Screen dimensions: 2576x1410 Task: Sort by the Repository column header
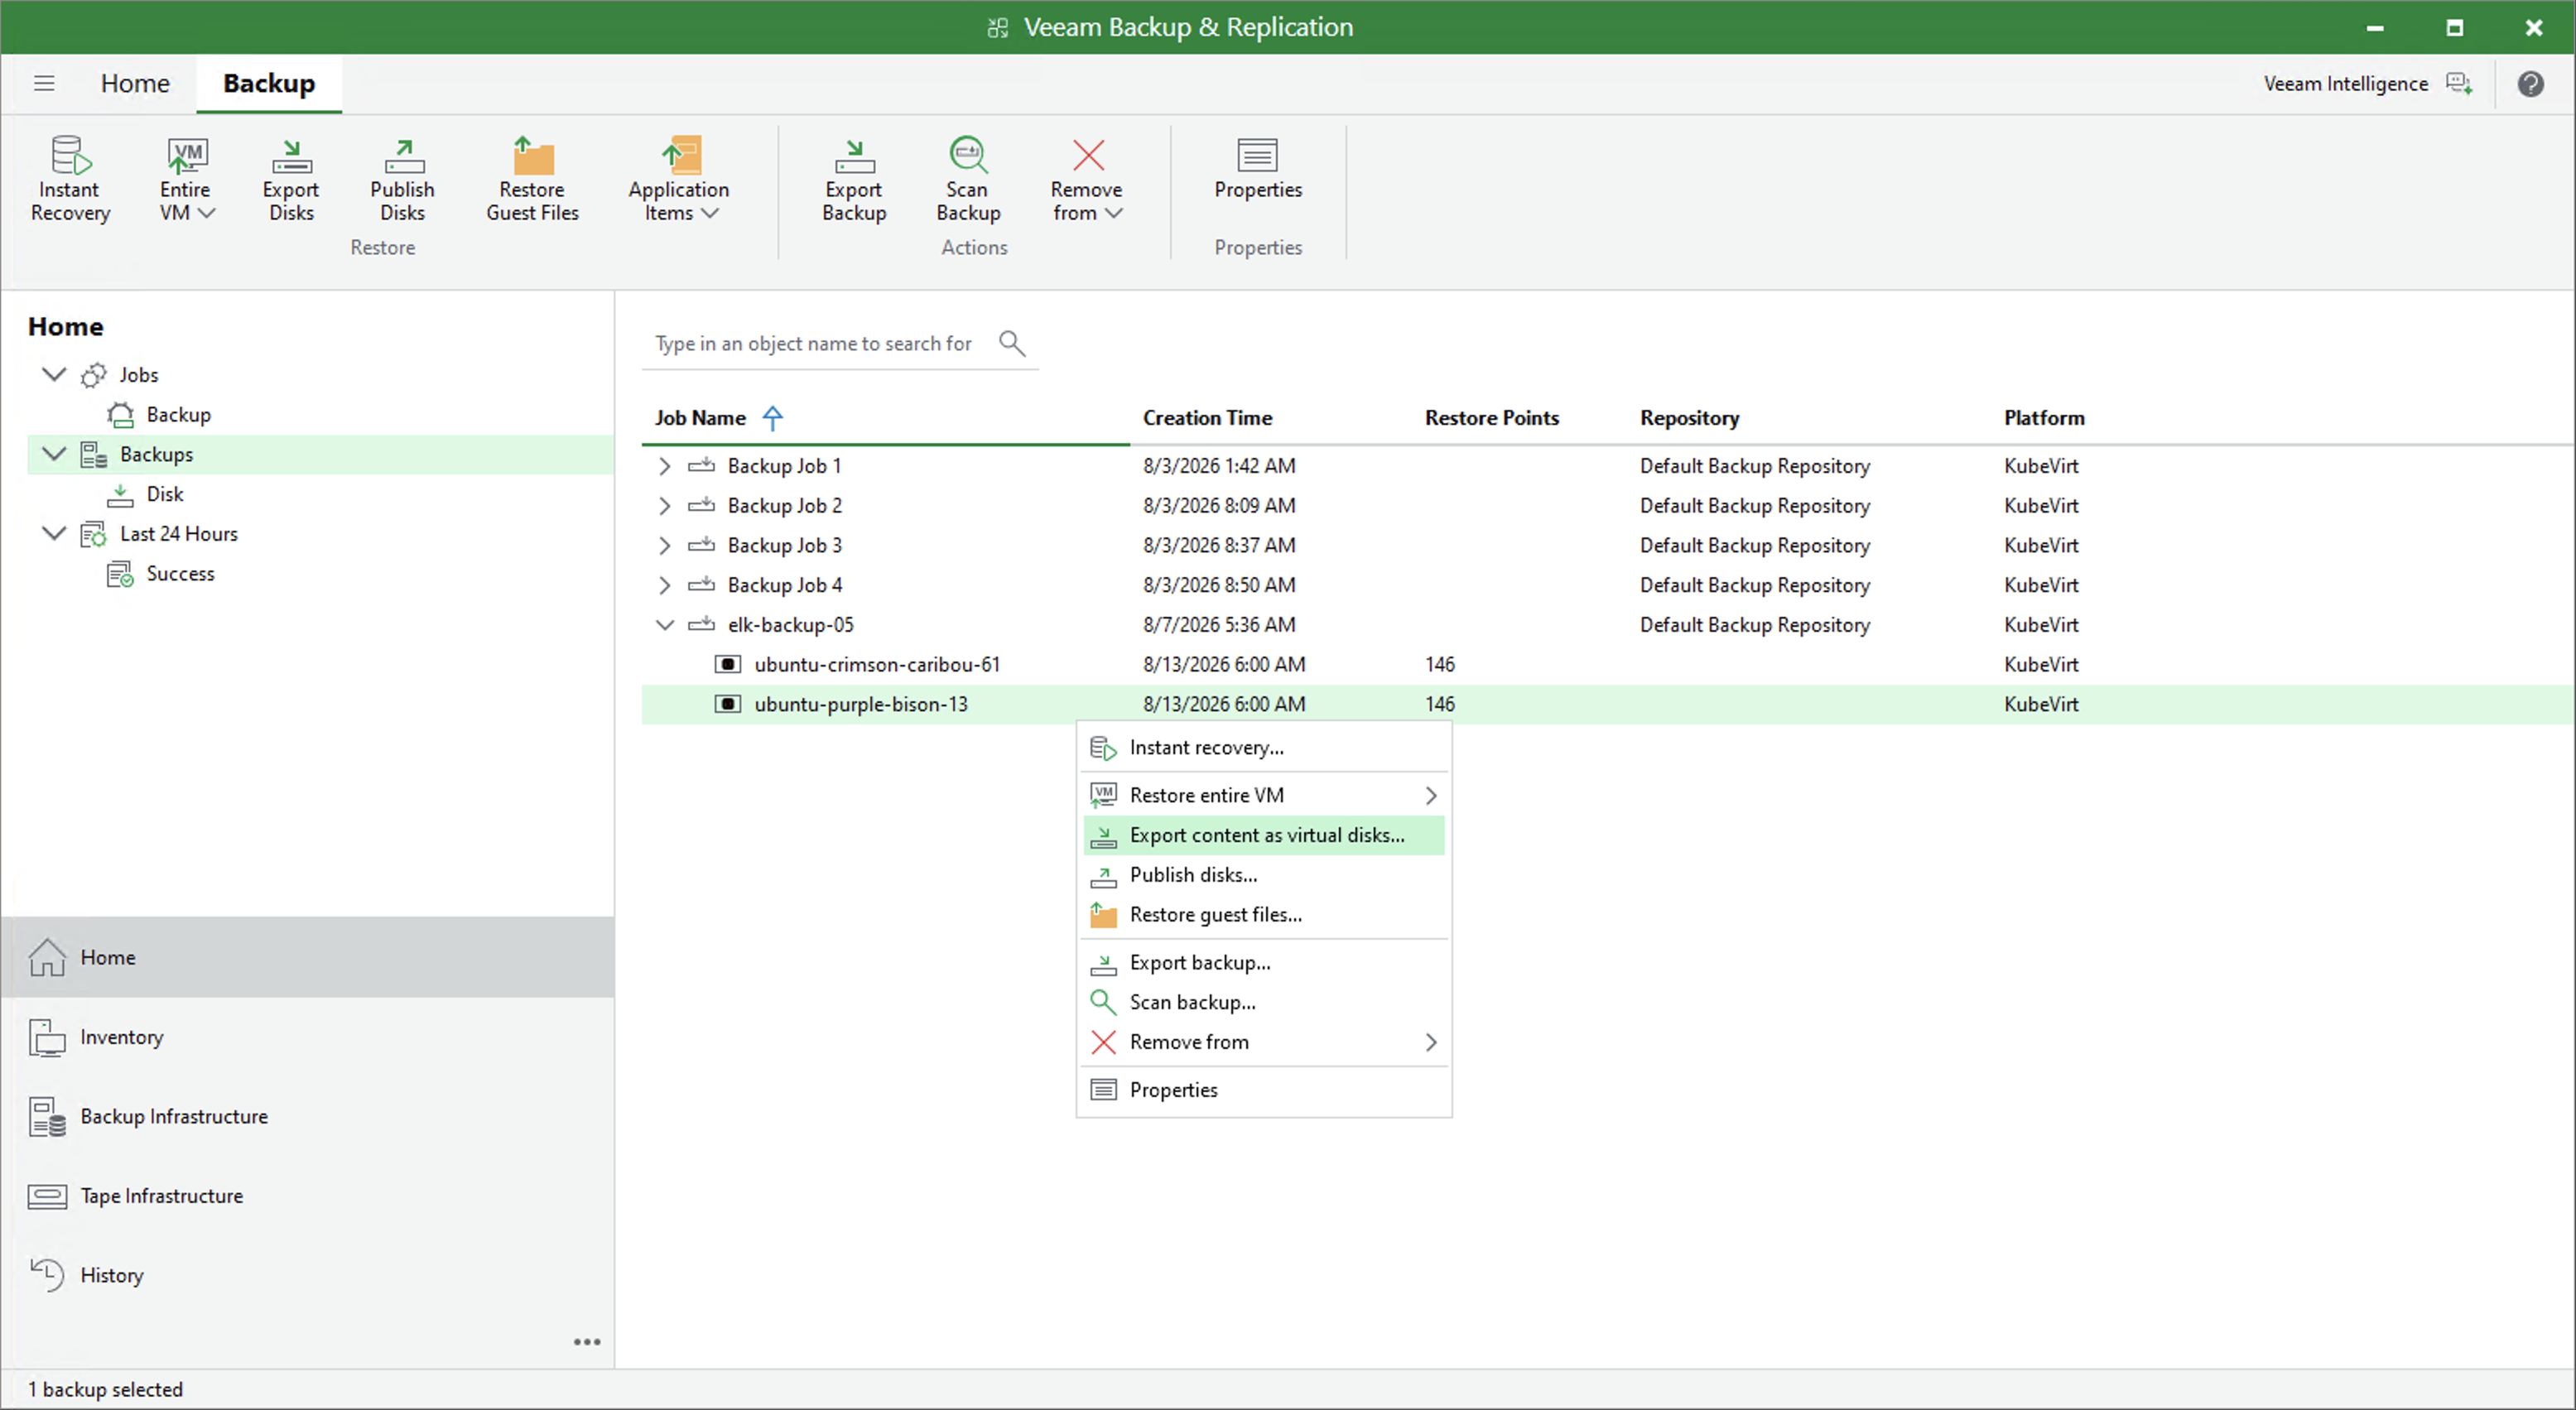click(x=1690, y=418)
